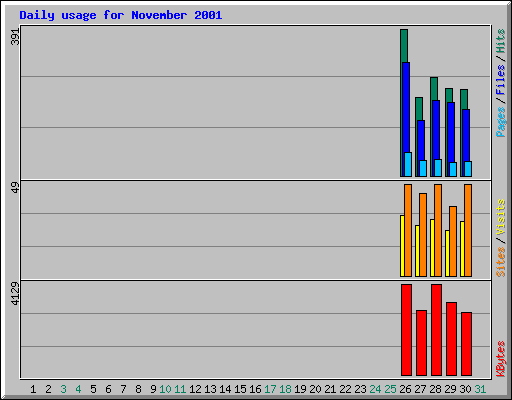This screenshot has width=512, height=400.
Task: Select the orange Sites bar for day 26
Action: click(408, 230)
